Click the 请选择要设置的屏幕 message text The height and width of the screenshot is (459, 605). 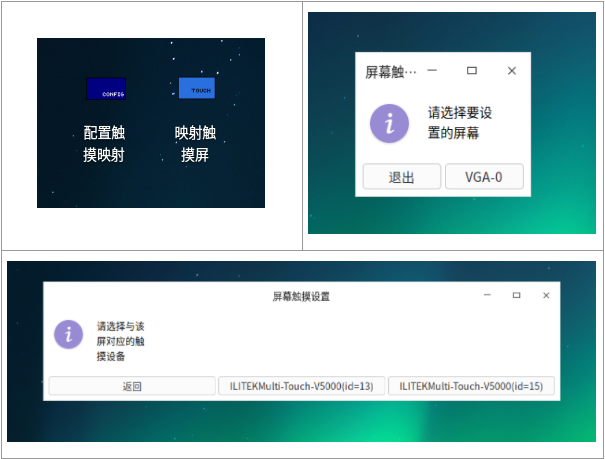460,123
